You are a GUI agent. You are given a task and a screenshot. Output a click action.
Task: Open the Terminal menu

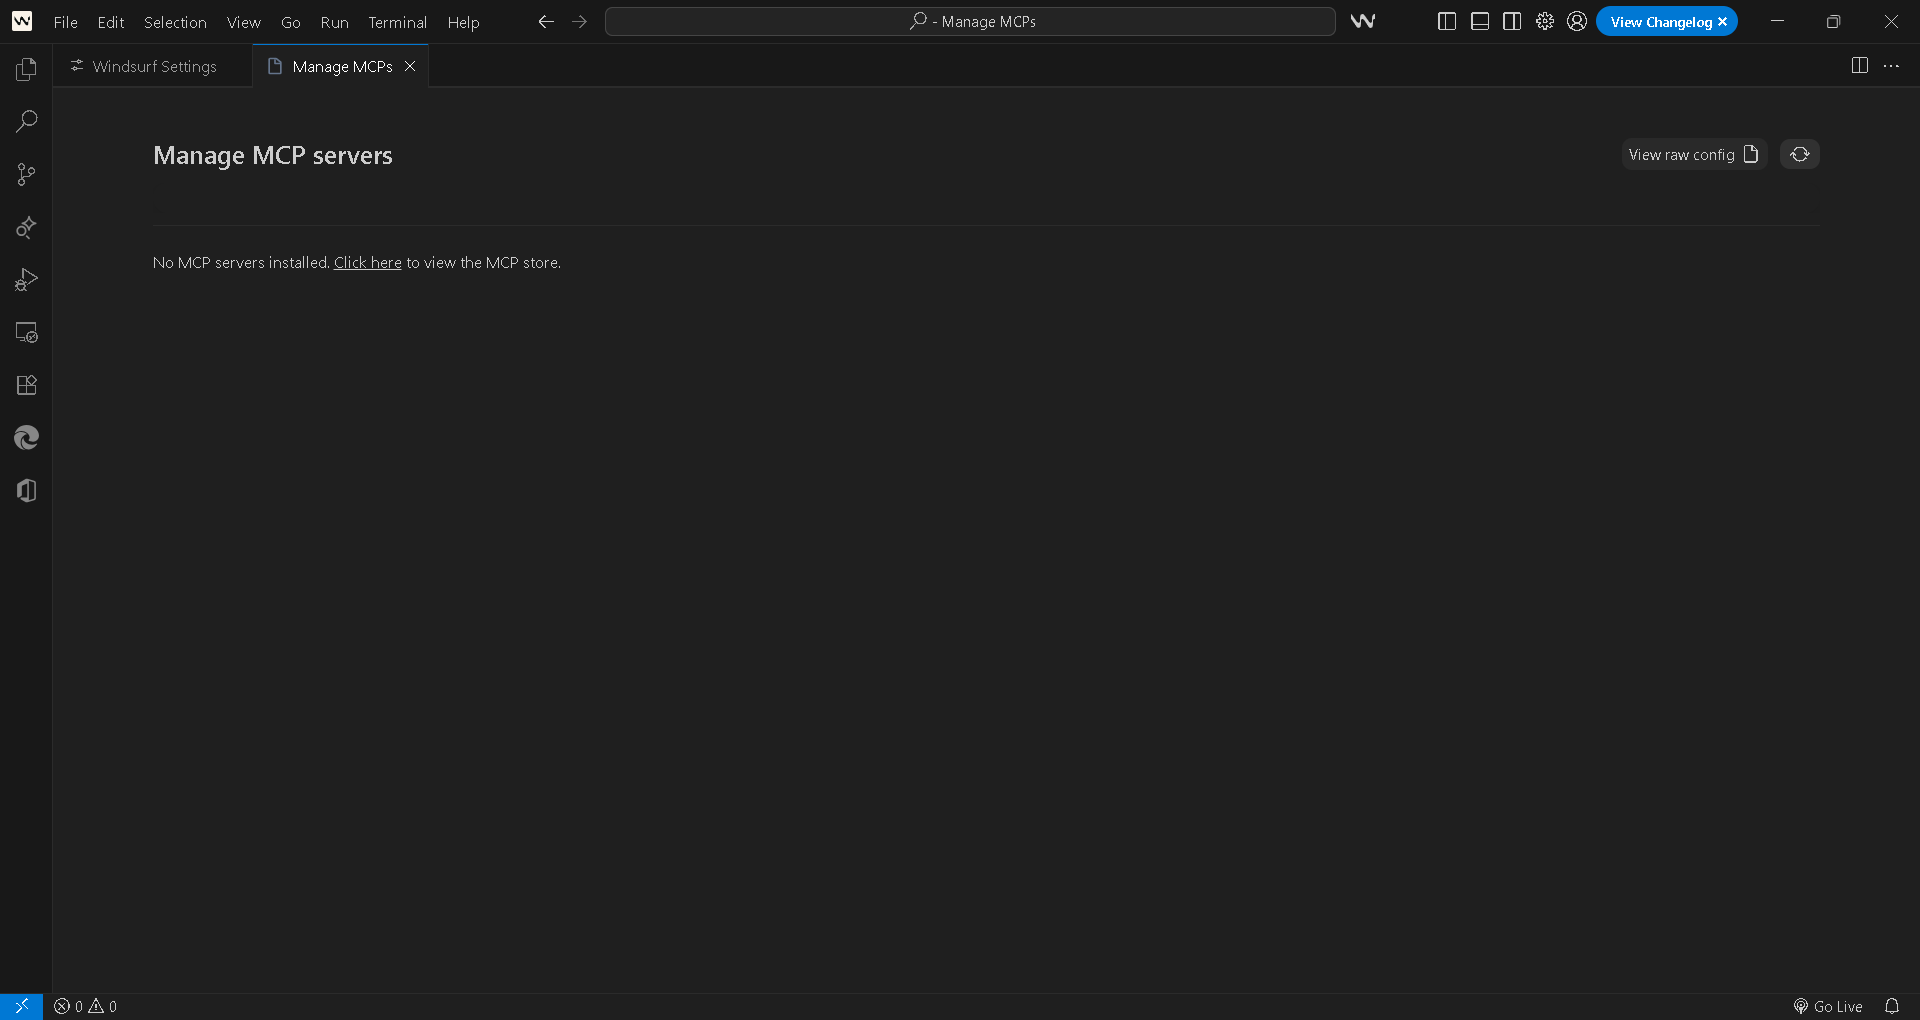tap(397, 22)
